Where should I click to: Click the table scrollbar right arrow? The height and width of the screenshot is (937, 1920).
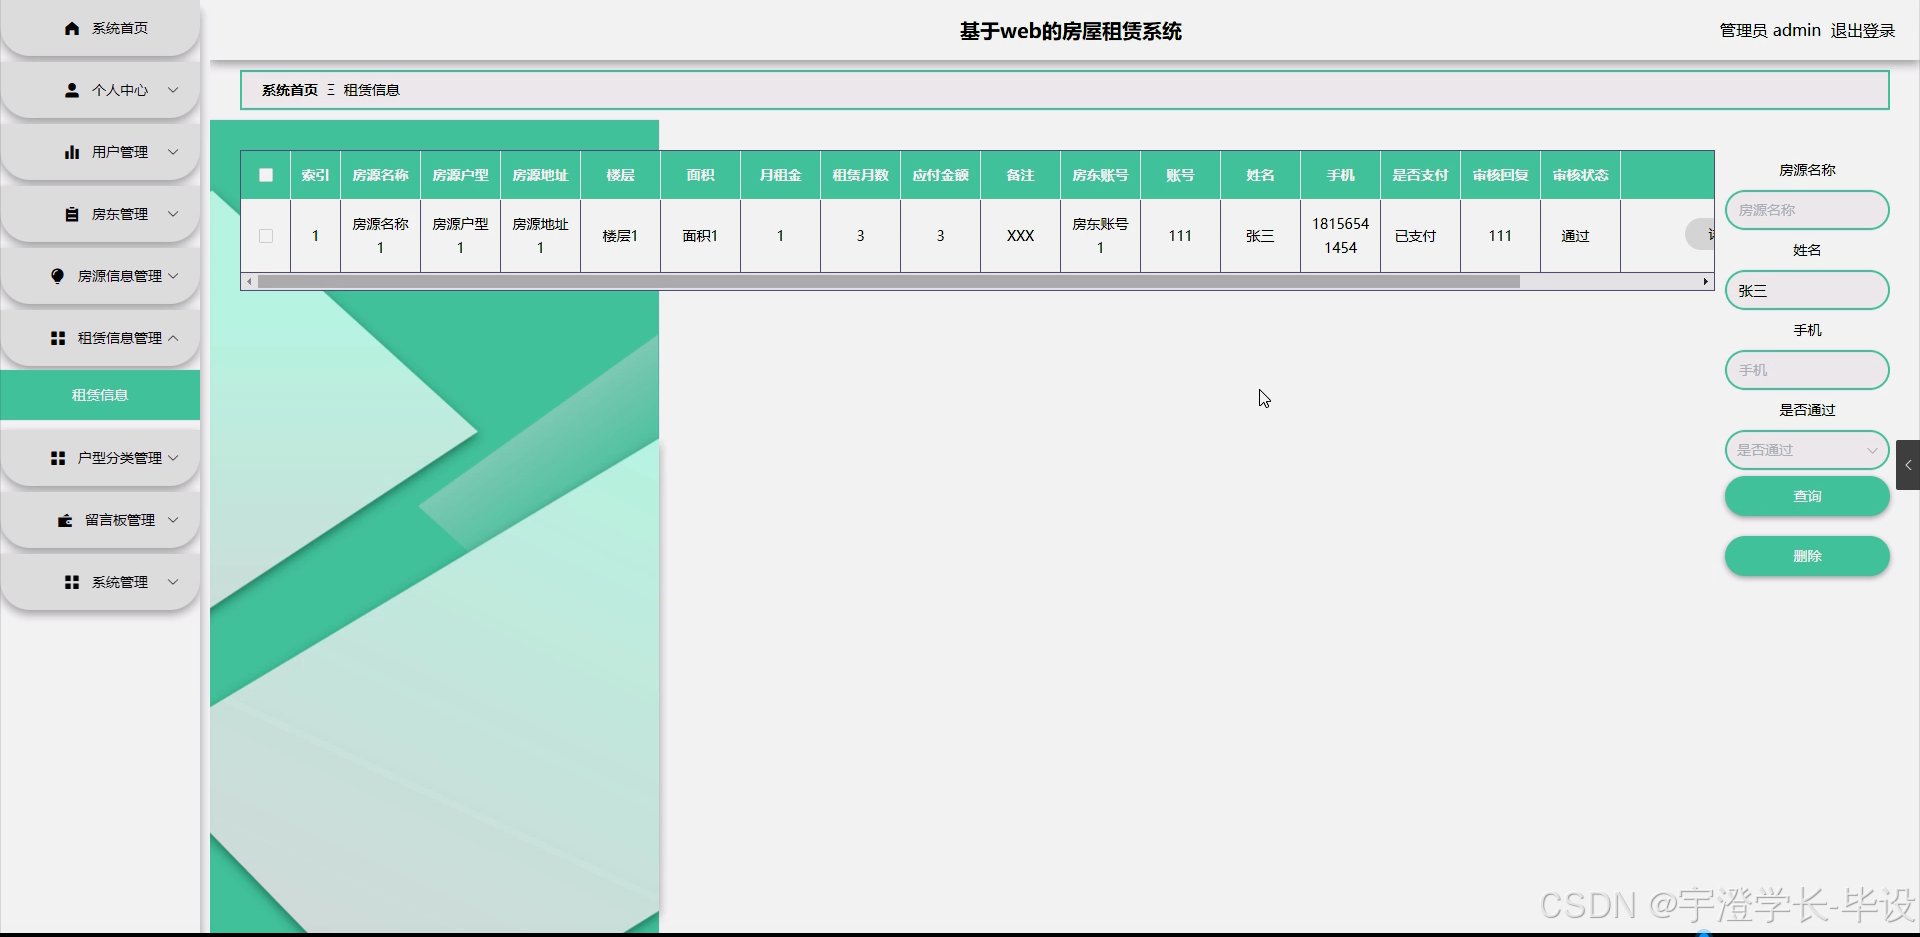pos(1706,282)
